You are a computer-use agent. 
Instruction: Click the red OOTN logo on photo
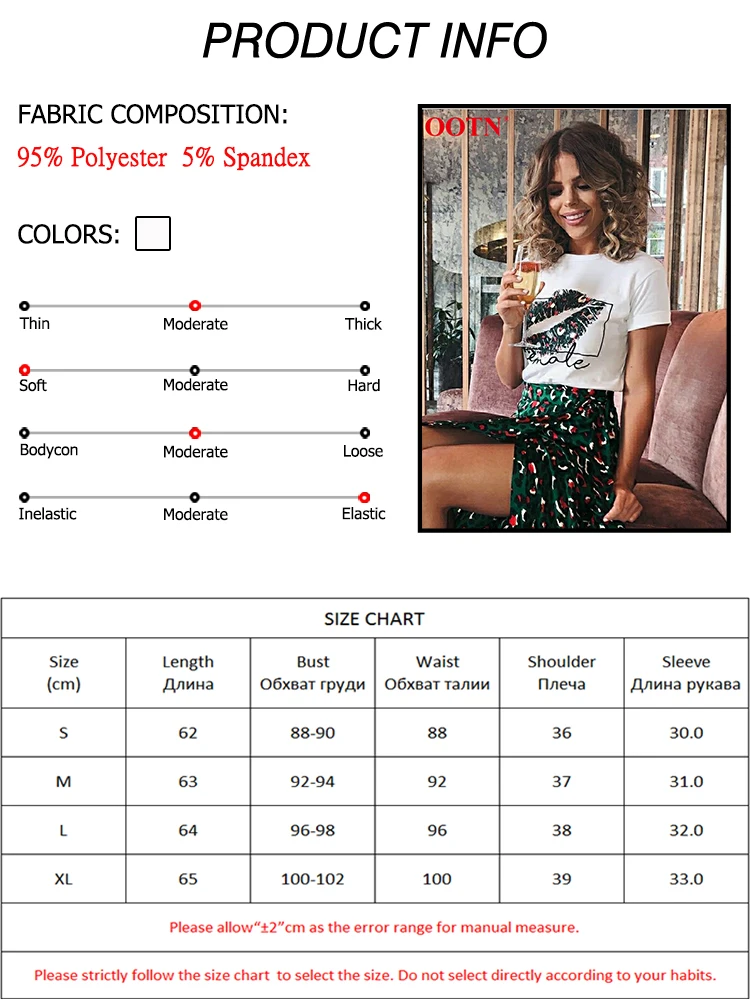coord(464,126)
